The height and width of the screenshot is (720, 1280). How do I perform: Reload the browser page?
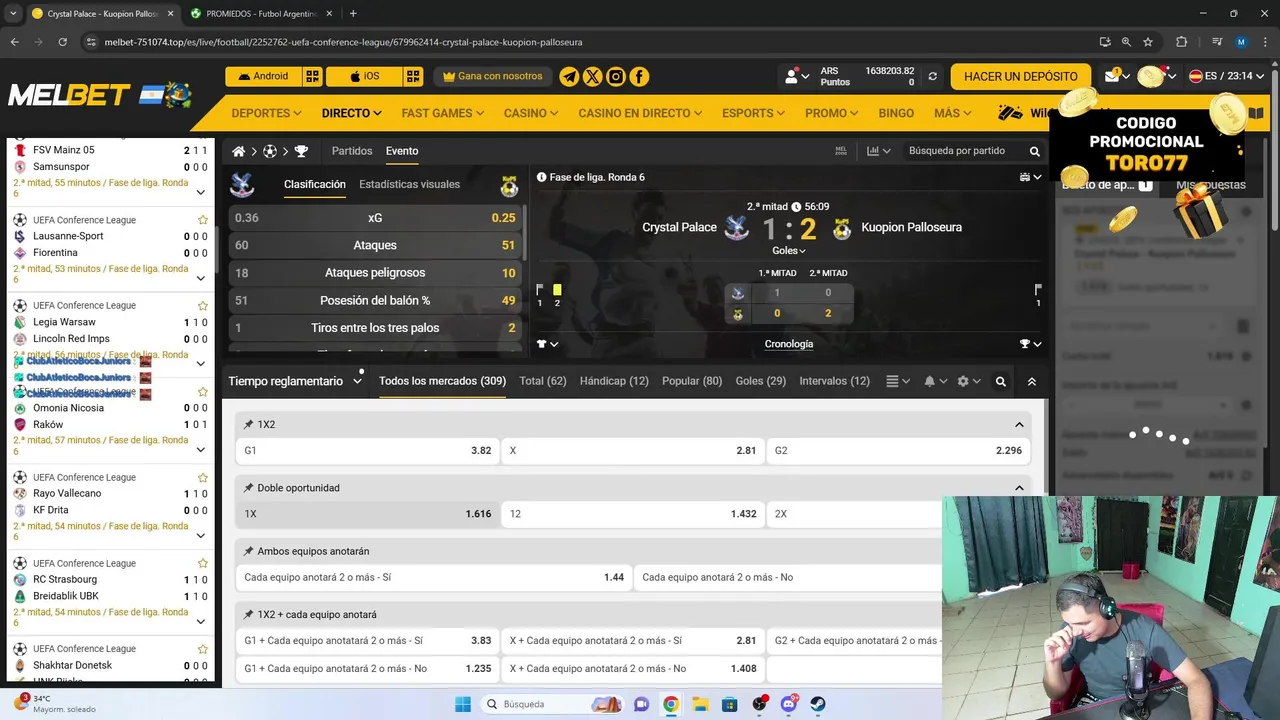click(62, 42)
